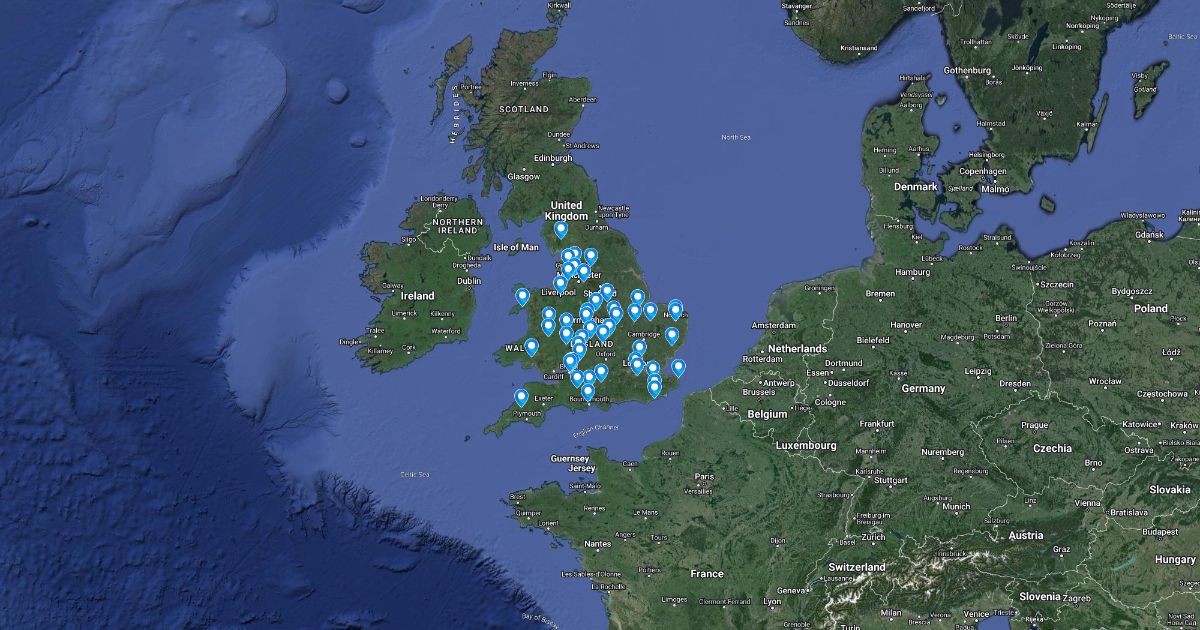1200x630 pixels.
Task: Select the 'Dublin' city label
Action: pyautogui.click(x=470, y=281)
